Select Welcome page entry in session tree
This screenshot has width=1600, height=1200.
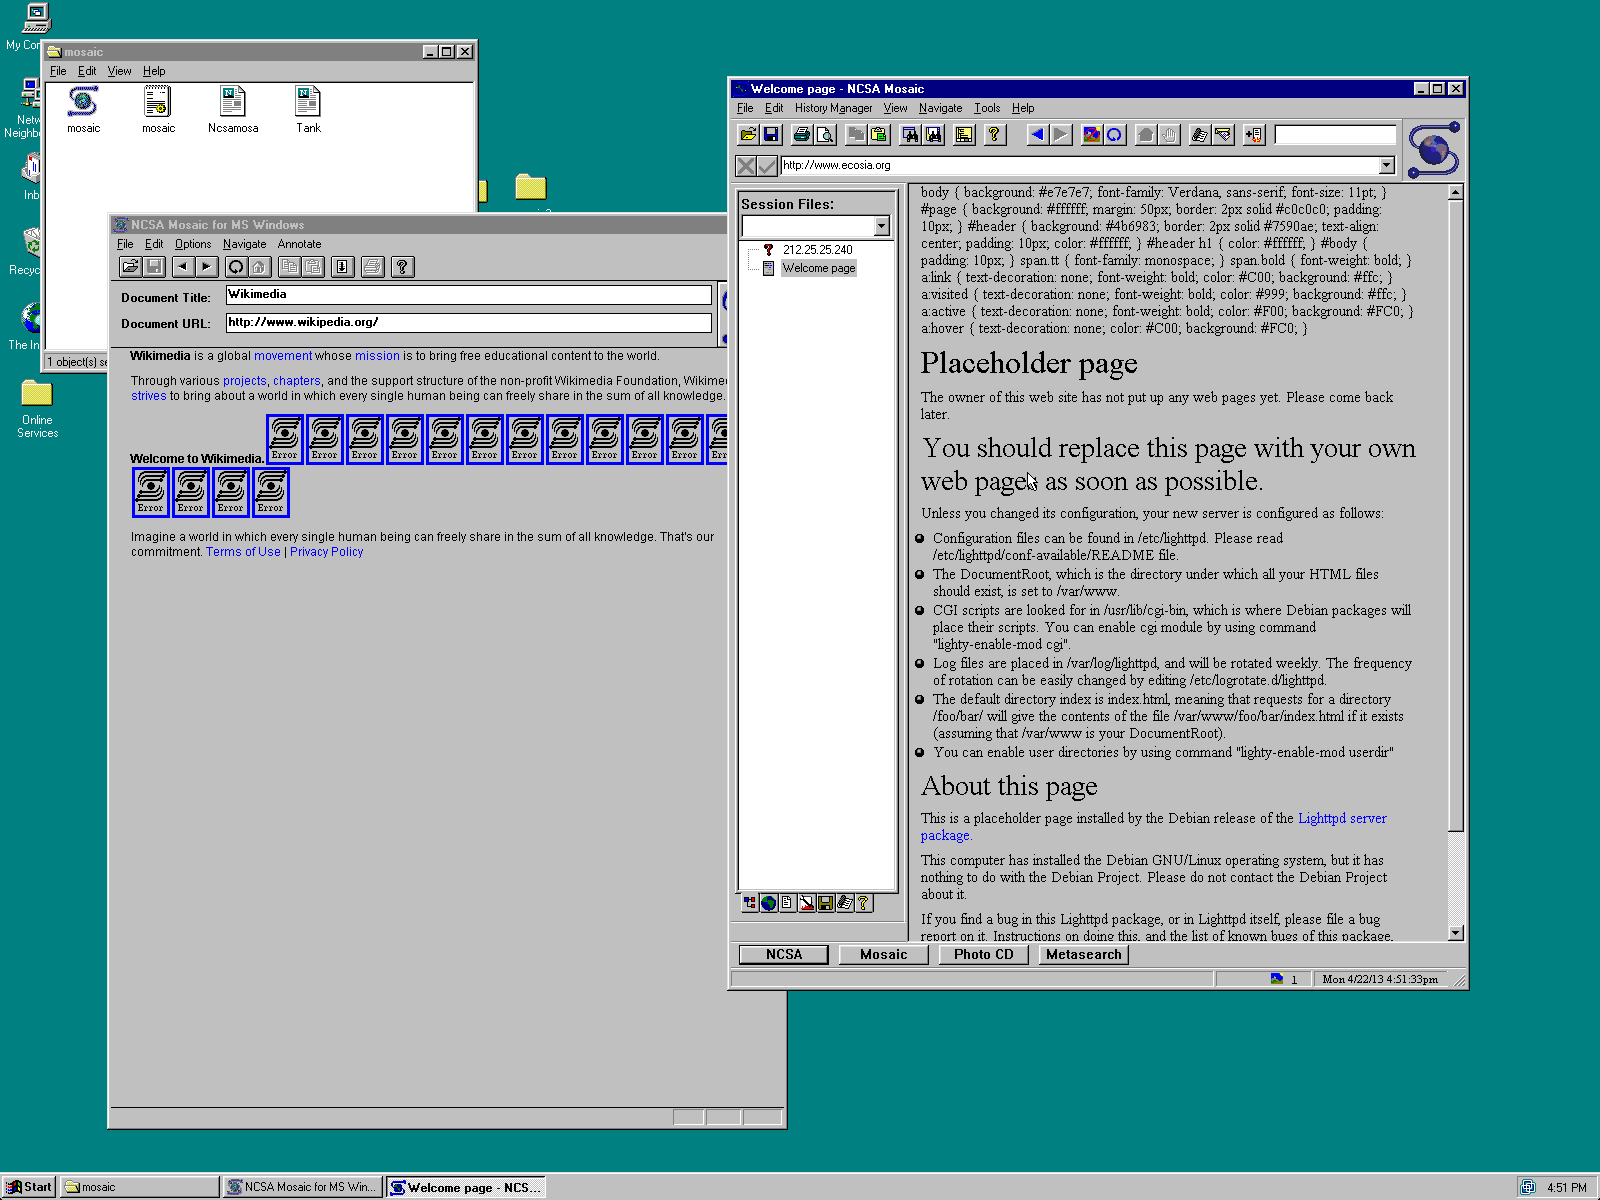point(819,268)
